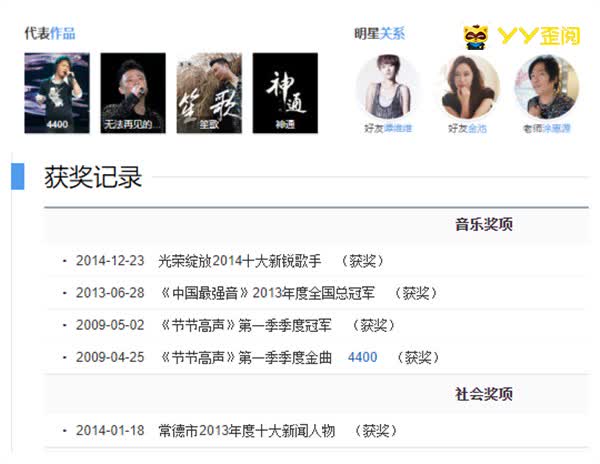Select the 获奖记录 section title
This screenshot has height=464, width=600.
(x=93, y=177)
